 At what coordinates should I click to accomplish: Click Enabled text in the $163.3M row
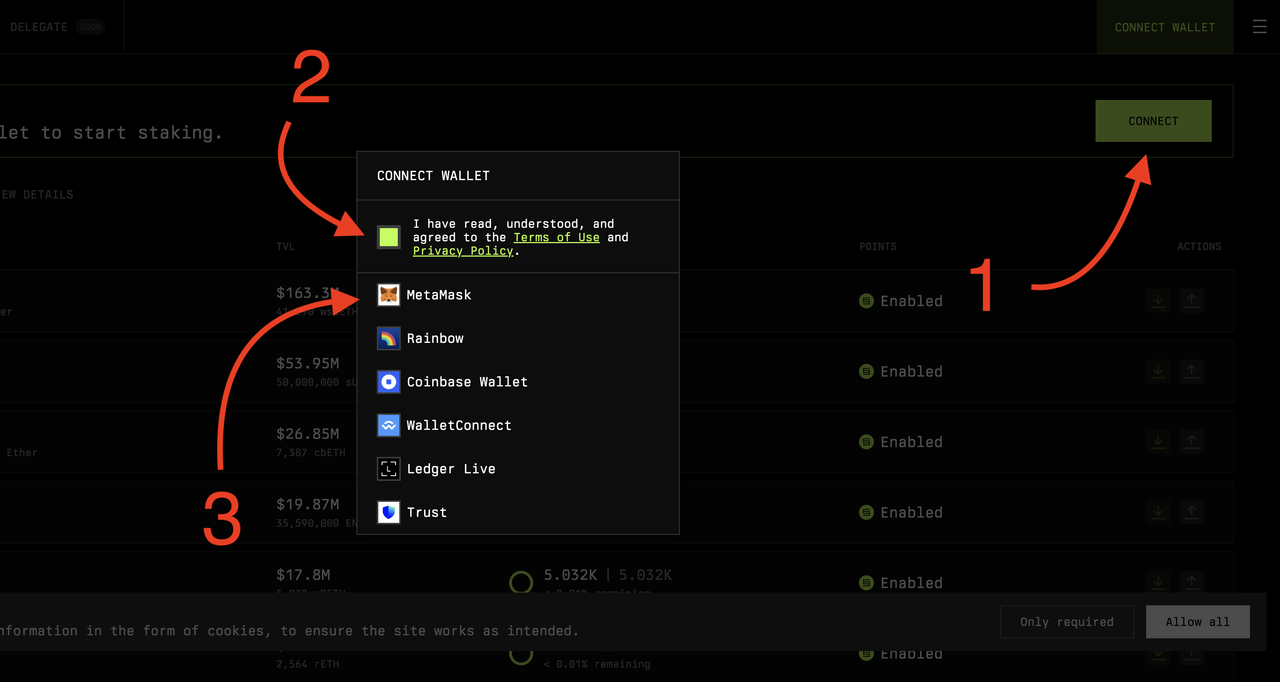(x=911, y=301)
